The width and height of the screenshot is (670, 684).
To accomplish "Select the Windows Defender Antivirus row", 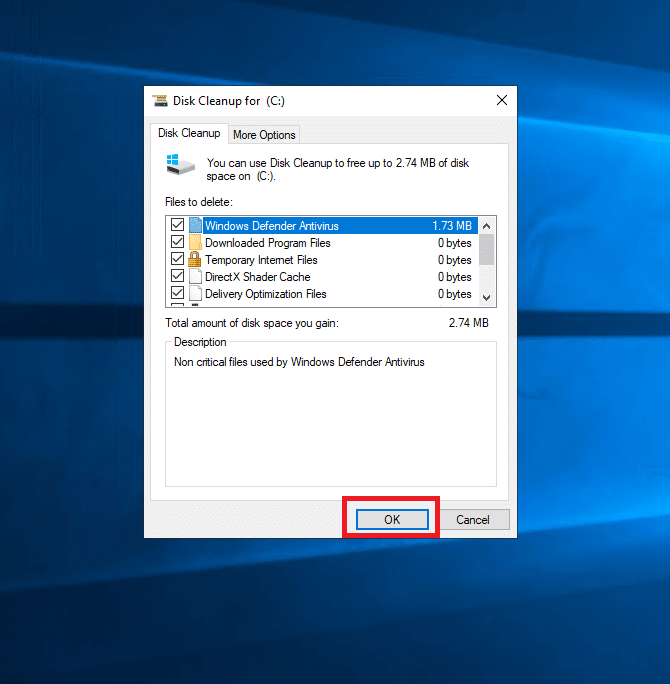I will 322,226.
